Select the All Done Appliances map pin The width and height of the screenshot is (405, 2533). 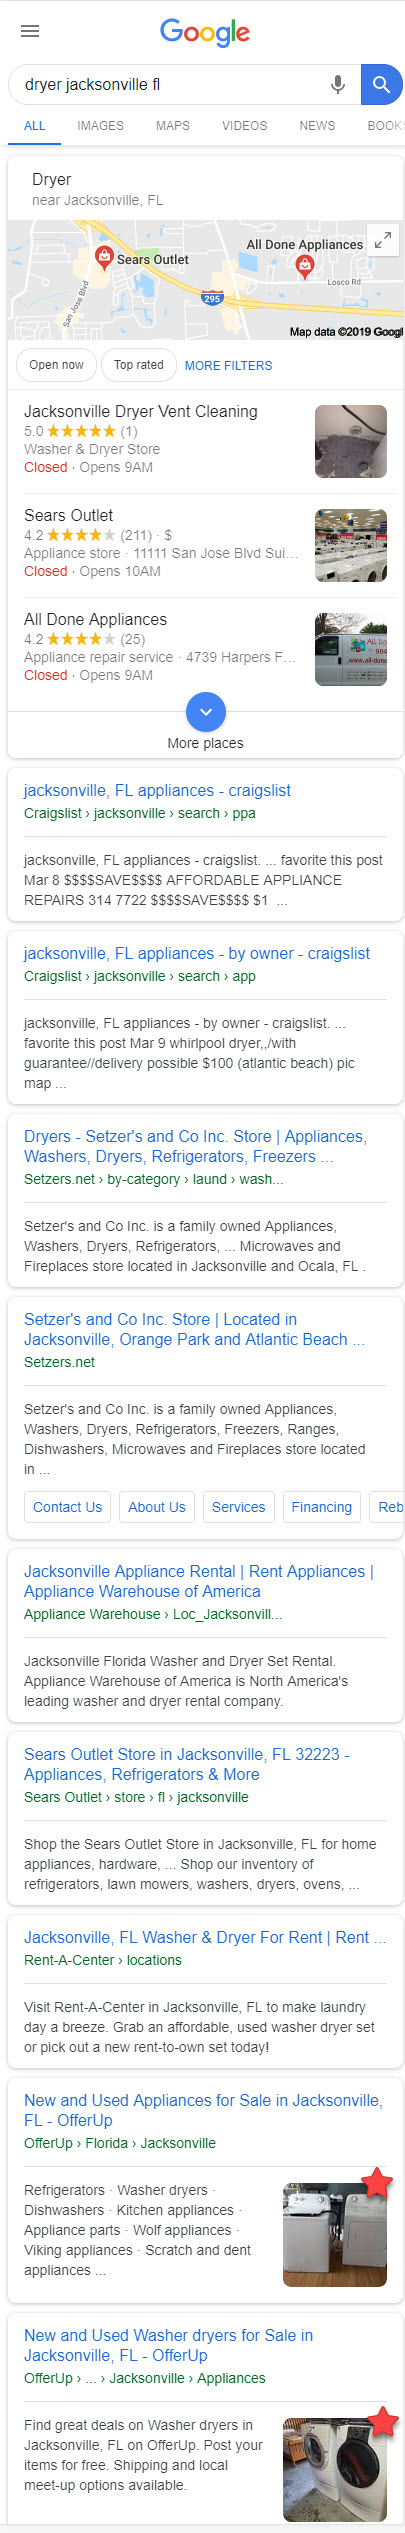[306, 265]
